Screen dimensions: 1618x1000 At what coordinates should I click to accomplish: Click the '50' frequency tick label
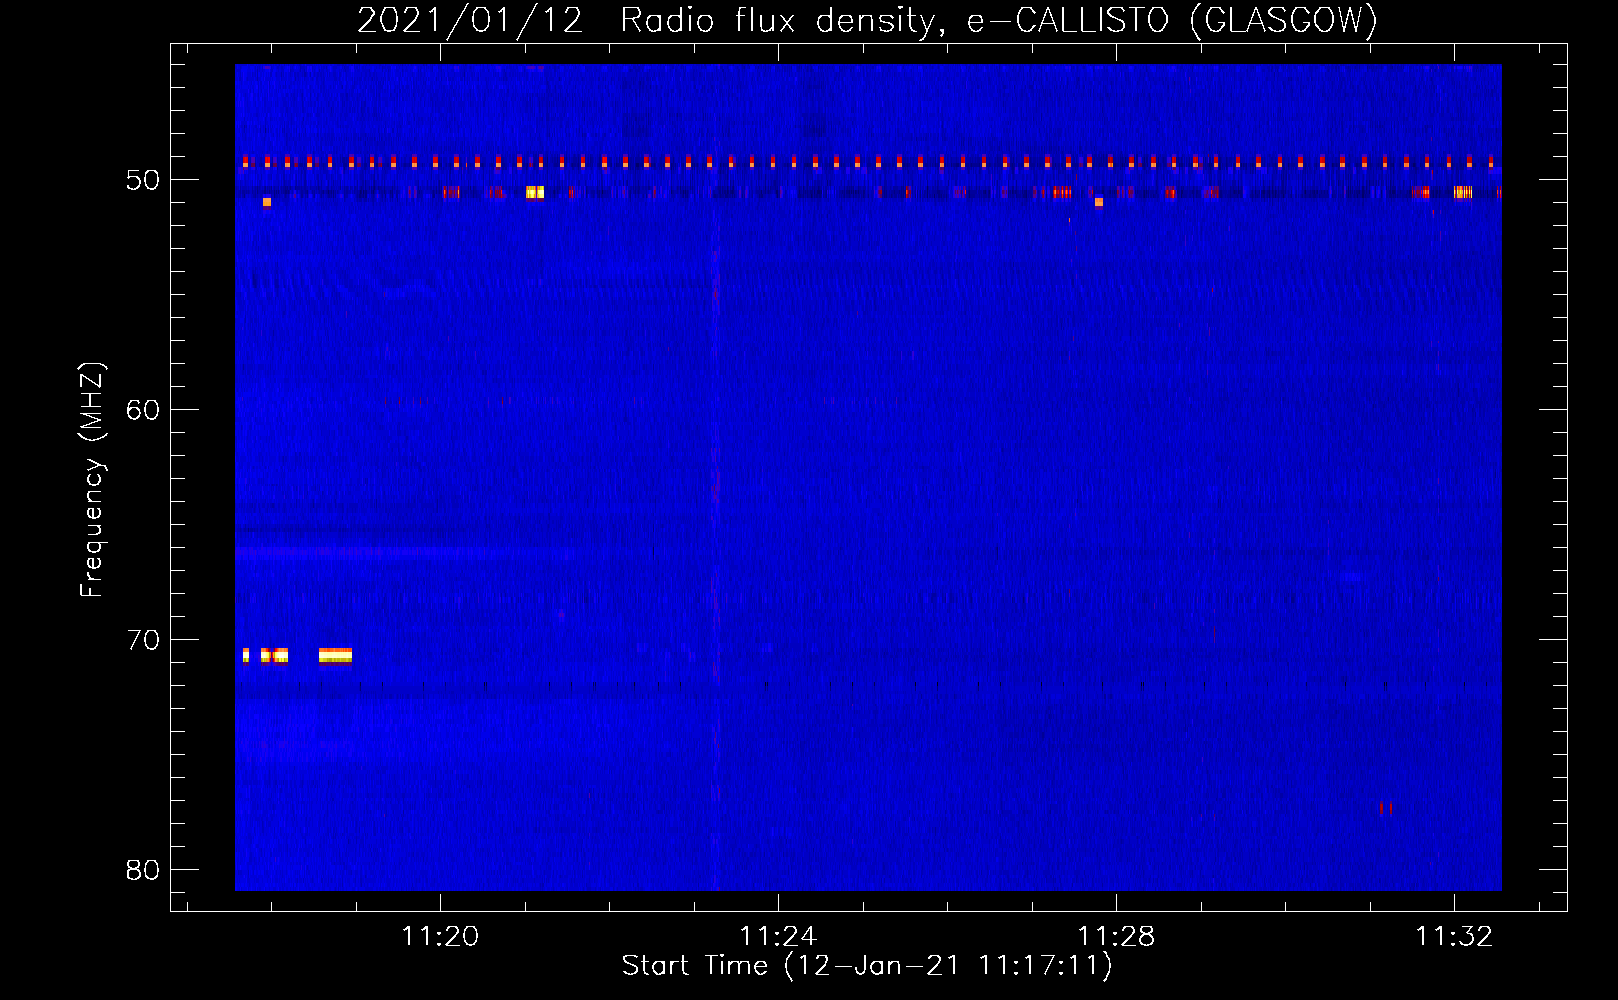pyautogui.click(x=143, y=180)
